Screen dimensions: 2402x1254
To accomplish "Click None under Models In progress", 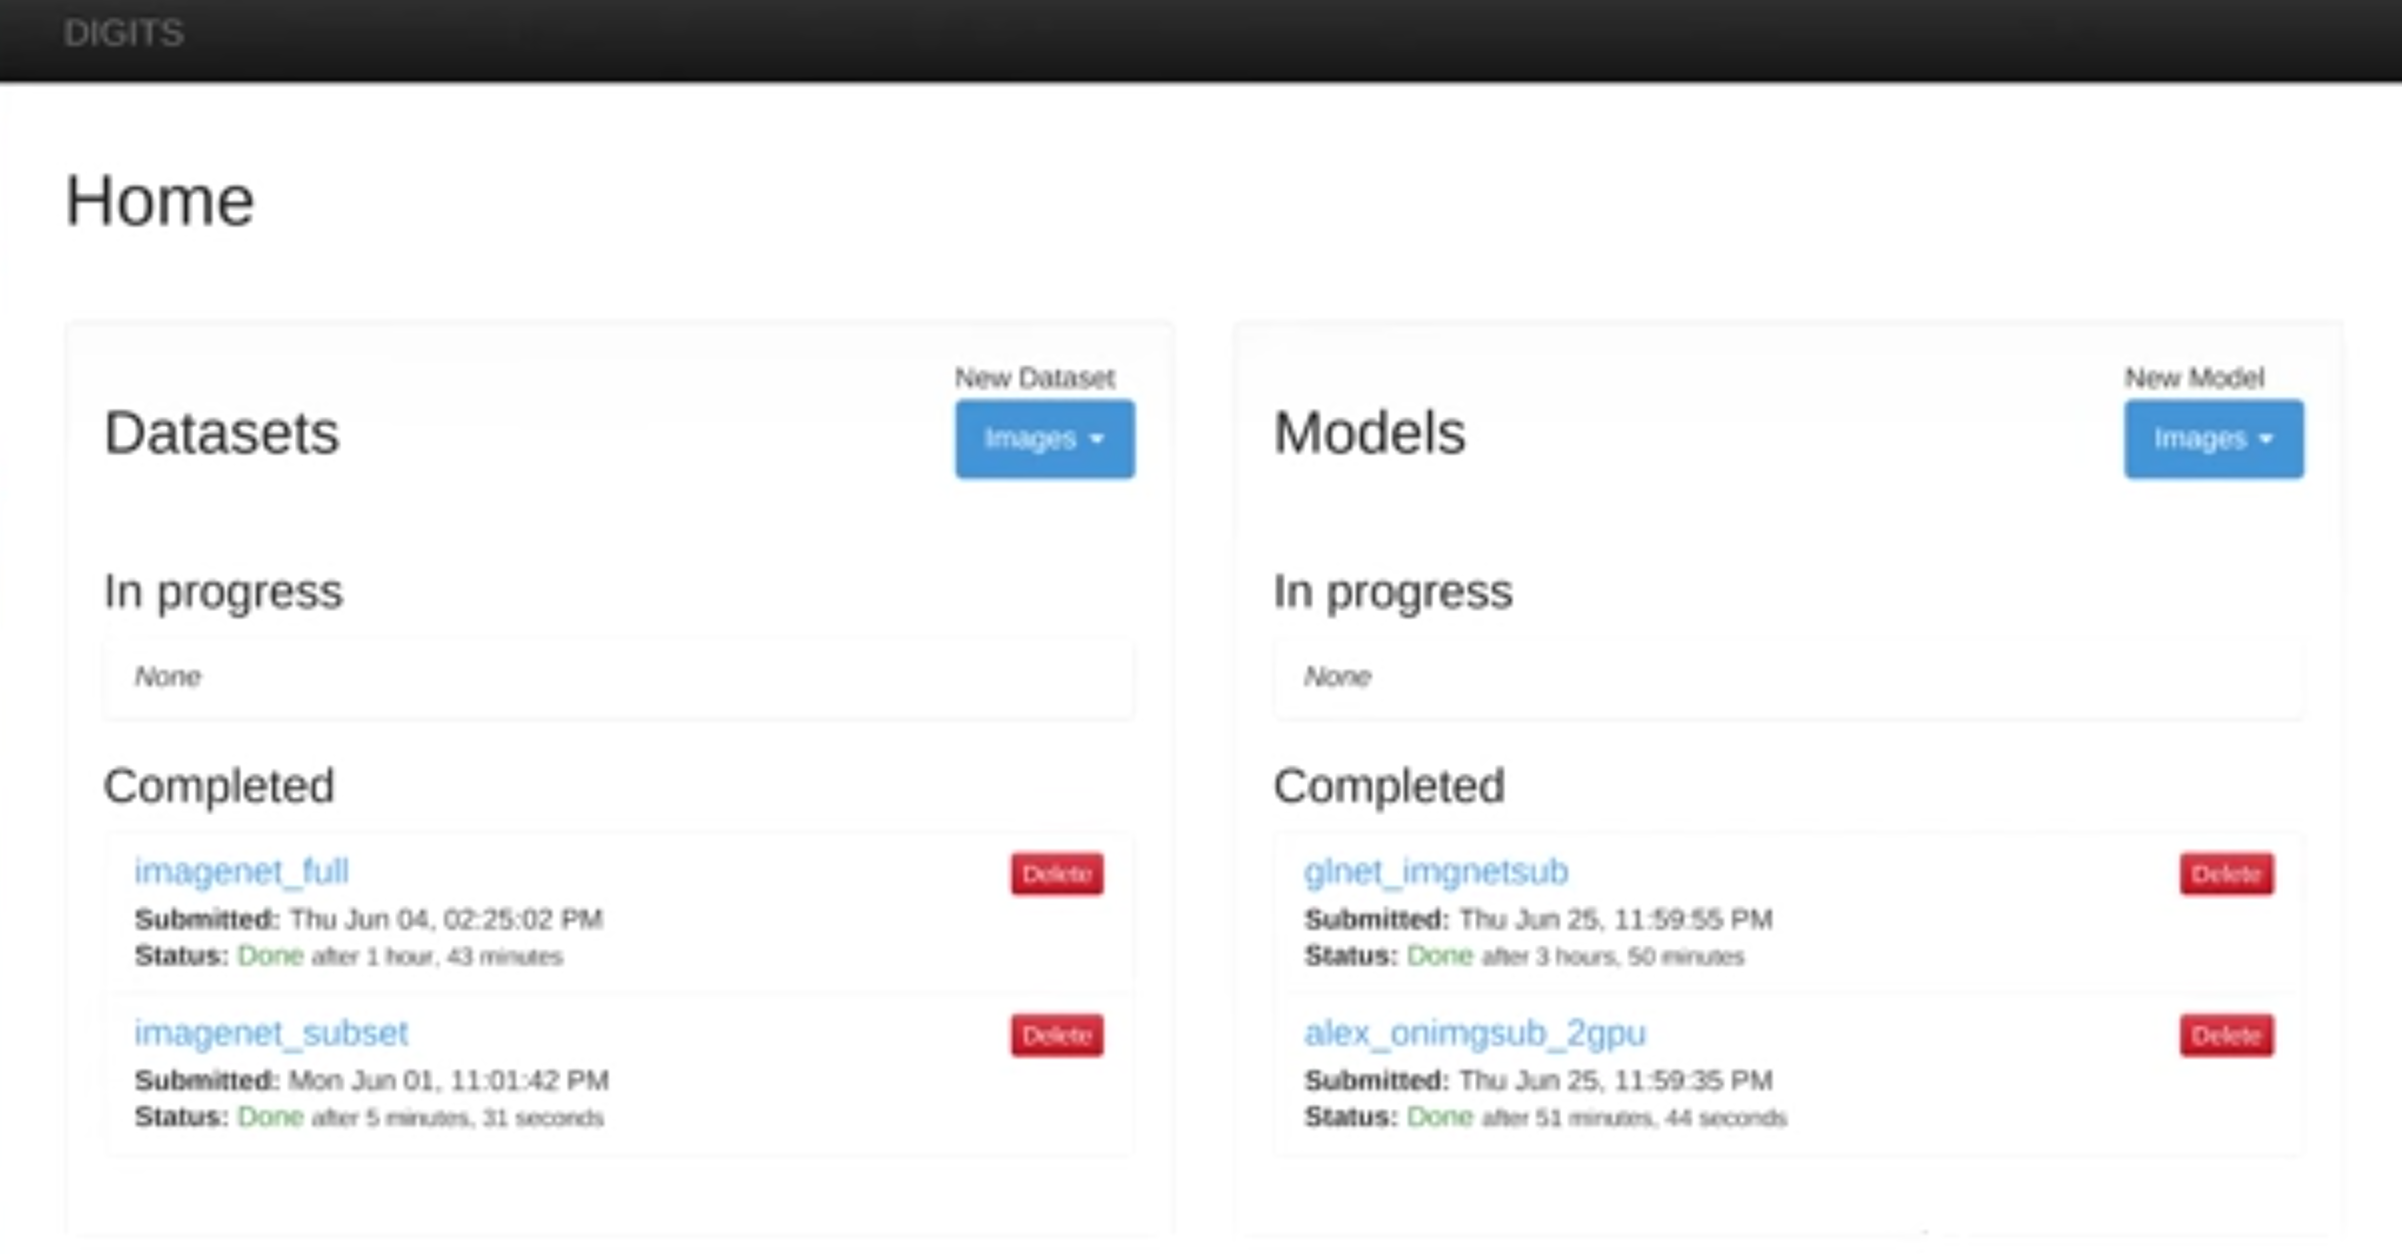I will pyautogui.click(x=1337, y=677).
